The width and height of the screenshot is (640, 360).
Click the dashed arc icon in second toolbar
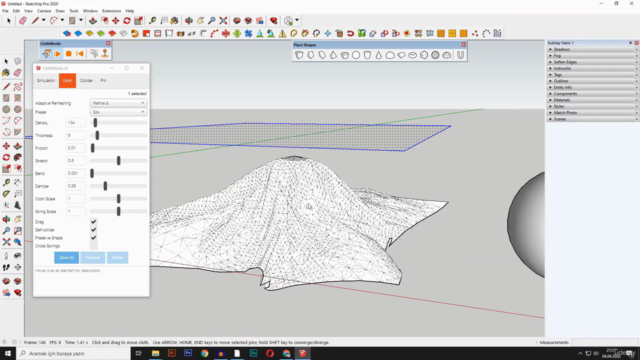(x=486, y=33)
